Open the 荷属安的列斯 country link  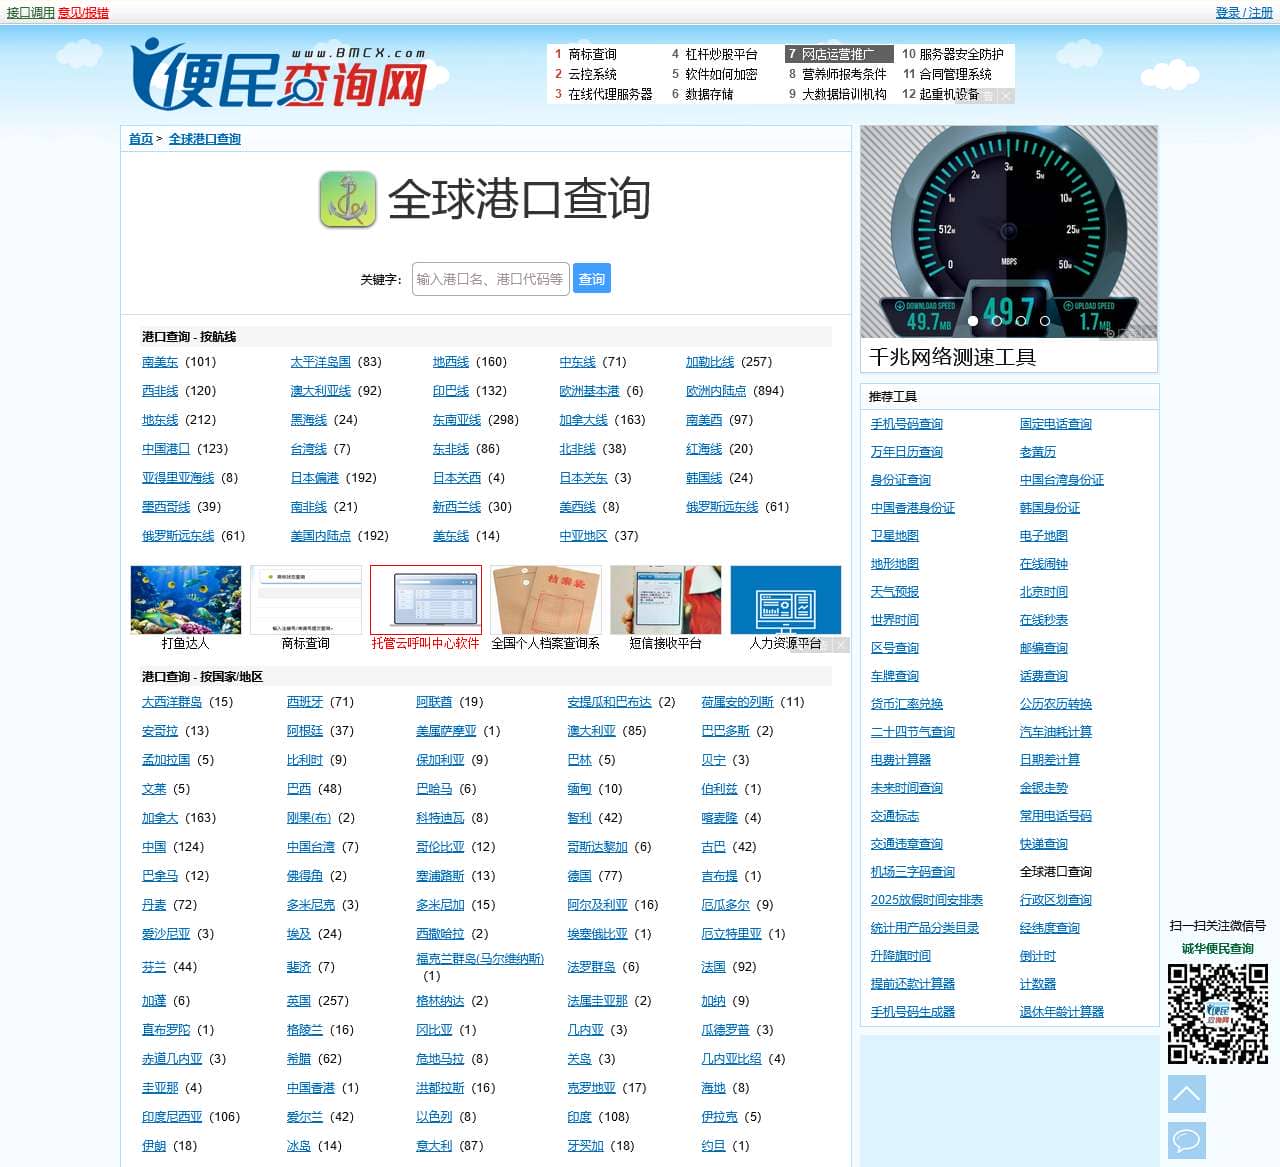click(738, 702)
